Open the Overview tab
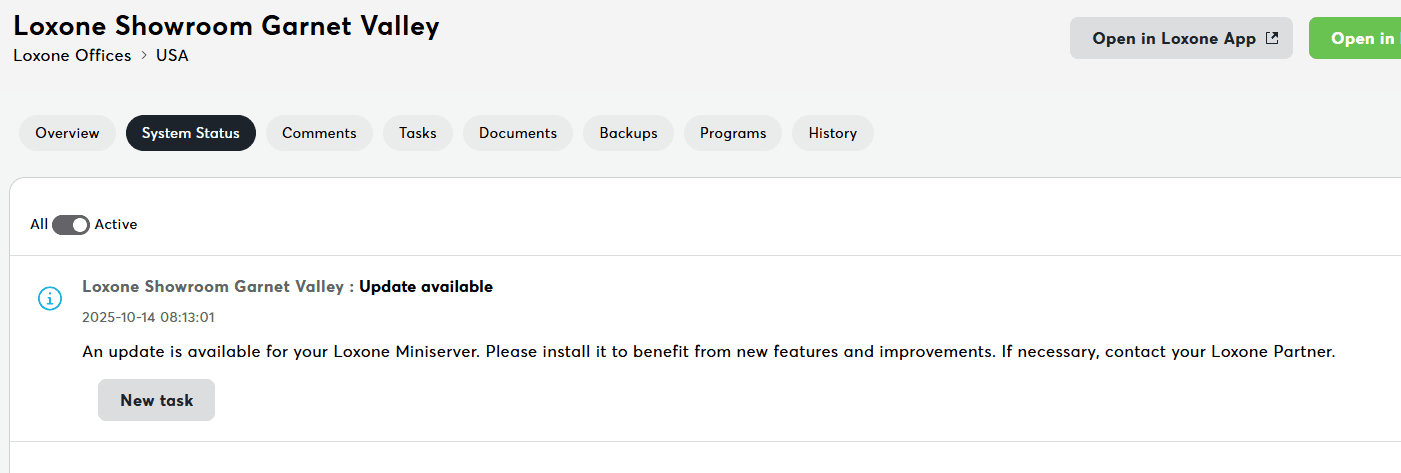This screenshot has height=473, width=1401. point(67,133)
